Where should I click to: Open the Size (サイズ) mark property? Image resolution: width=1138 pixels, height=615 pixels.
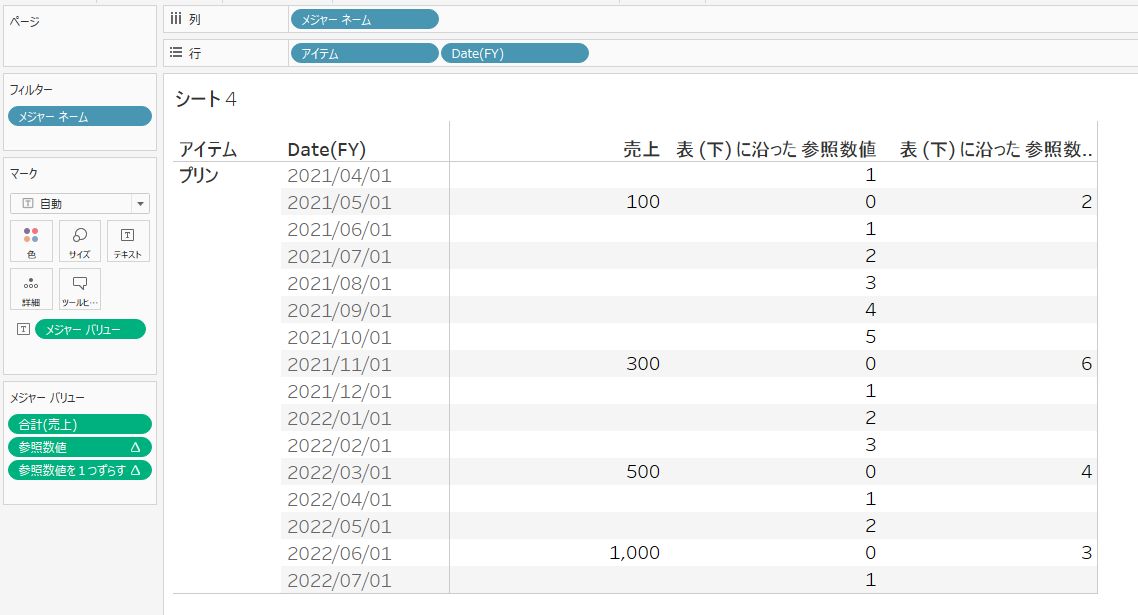[x=80, y=241]
